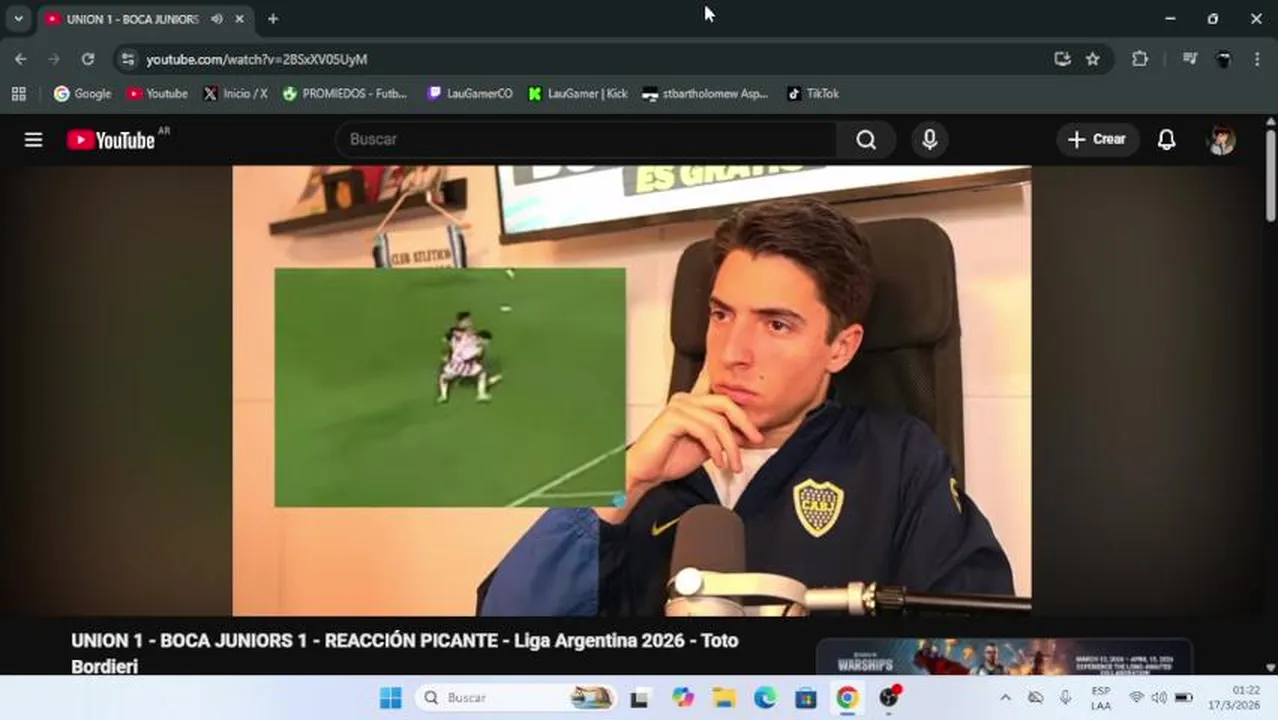Open the LauGamer | Kick bookmark
Viewport: 1278px width, 720px height.
(x=578, y=94)
